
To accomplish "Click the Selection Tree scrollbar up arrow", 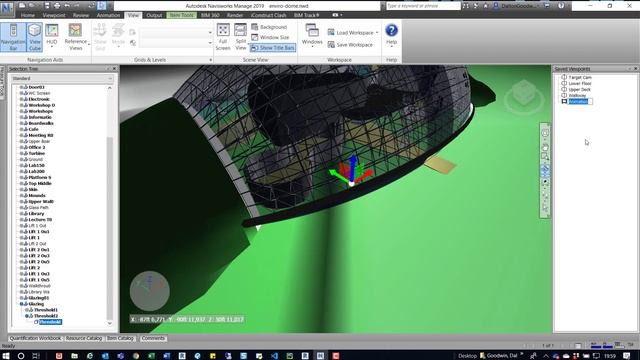I will (109, 88).
